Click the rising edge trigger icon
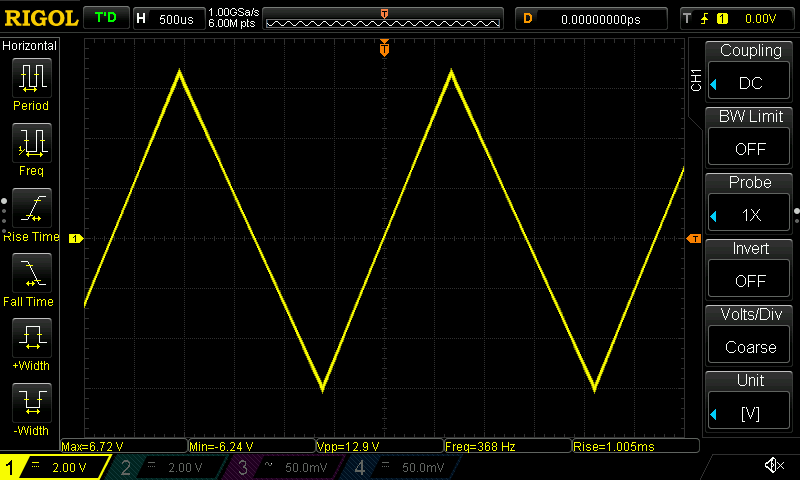800x480 pixels. coord(705,19)
